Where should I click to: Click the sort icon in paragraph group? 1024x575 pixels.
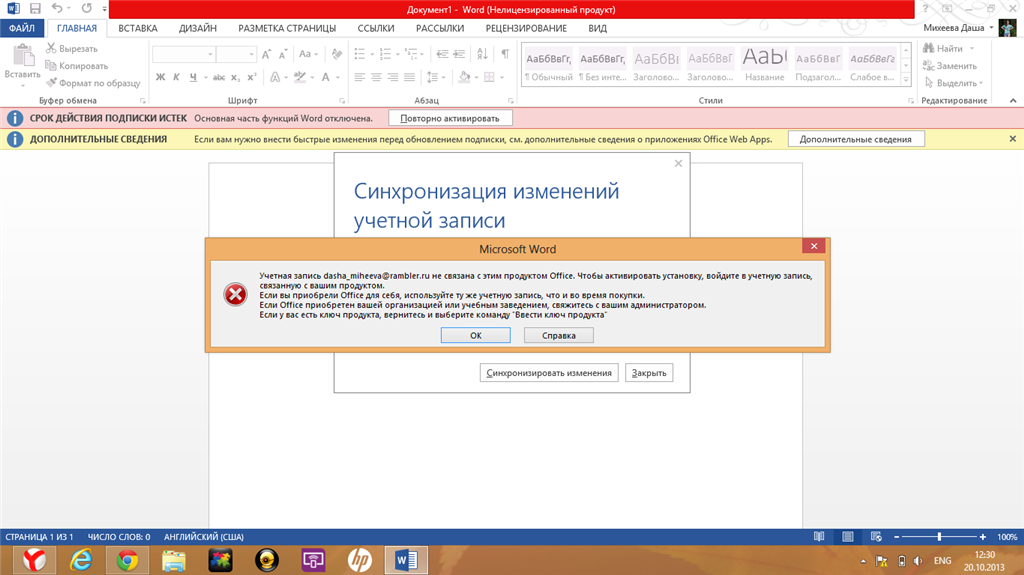(483, 54)
